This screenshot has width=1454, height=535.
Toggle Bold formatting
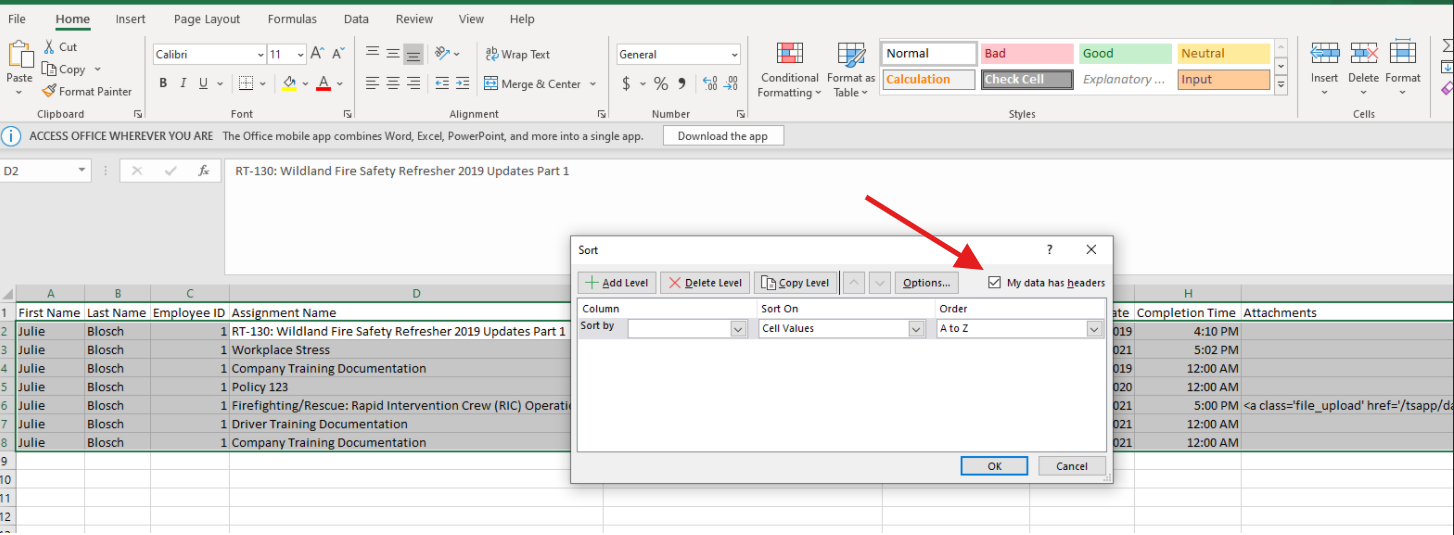point(163,84)
